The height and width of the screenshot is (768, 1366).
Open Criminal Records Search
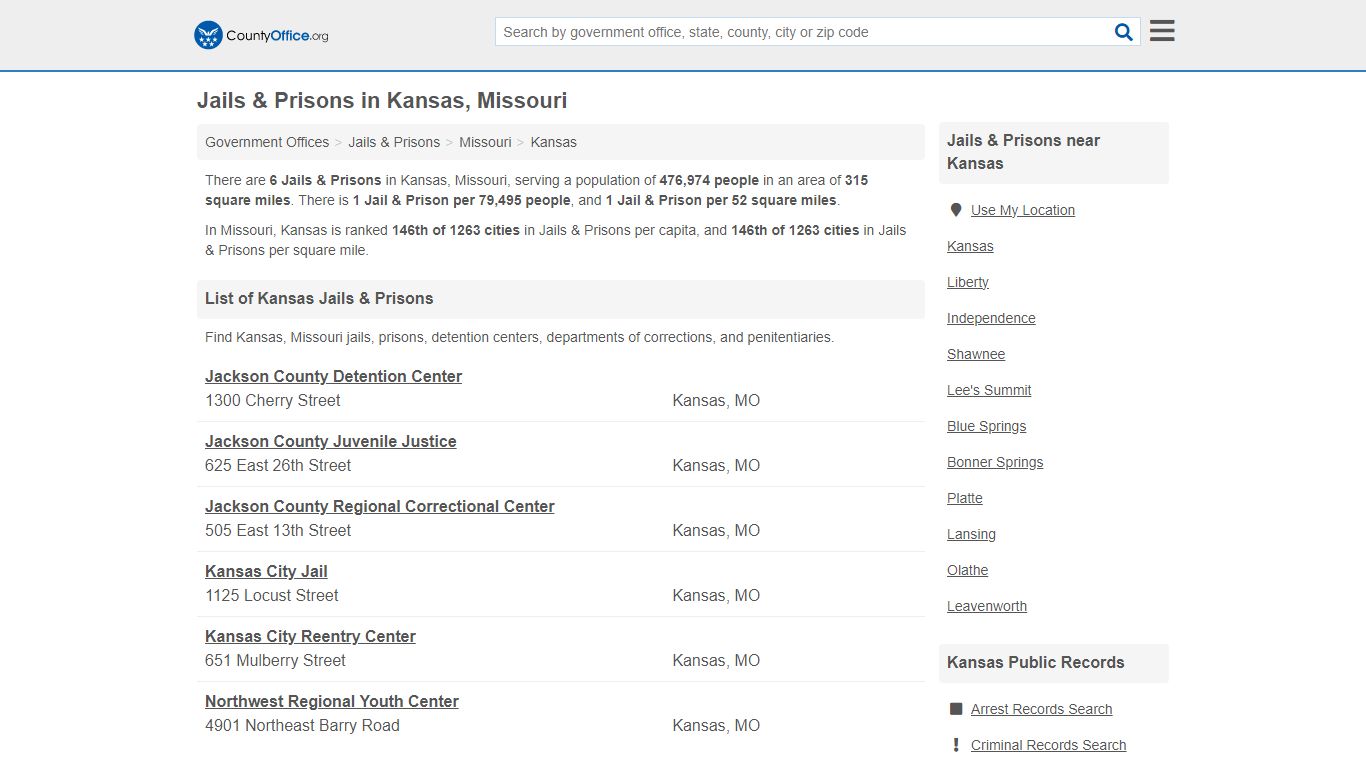point(1048,745)
